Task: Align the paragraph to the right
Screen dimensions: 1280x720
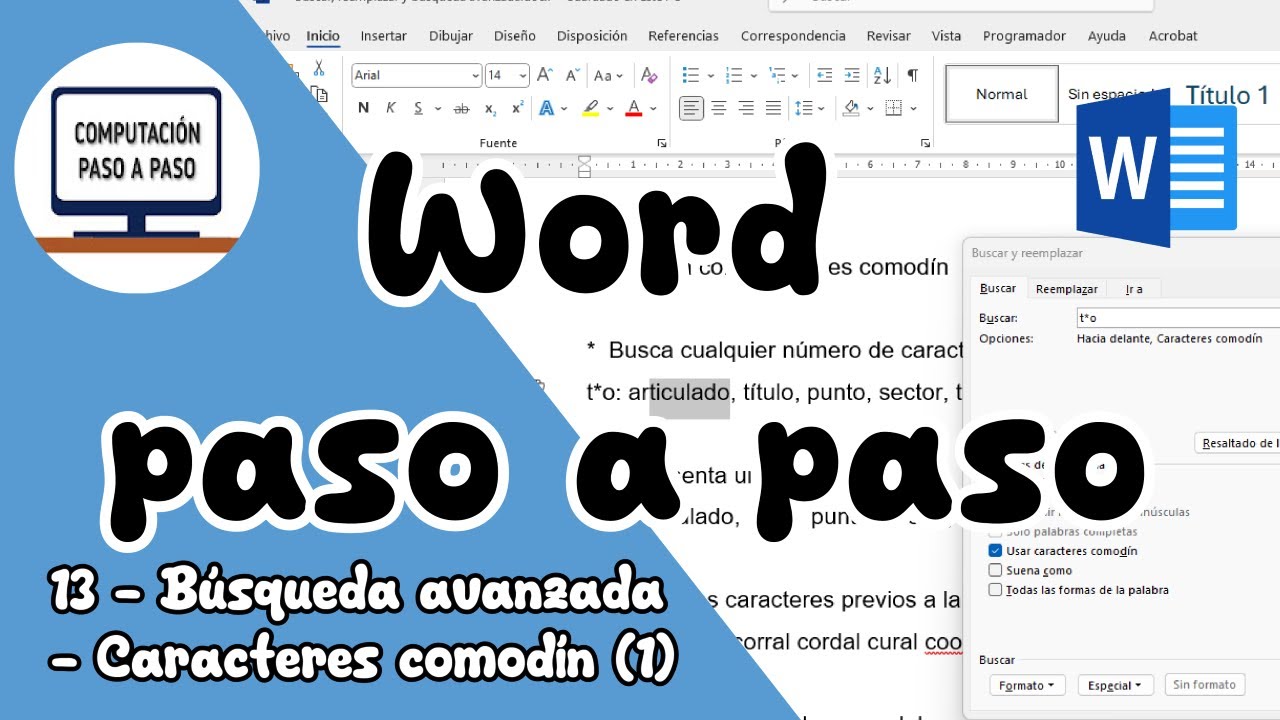Action: click(746, 108)
